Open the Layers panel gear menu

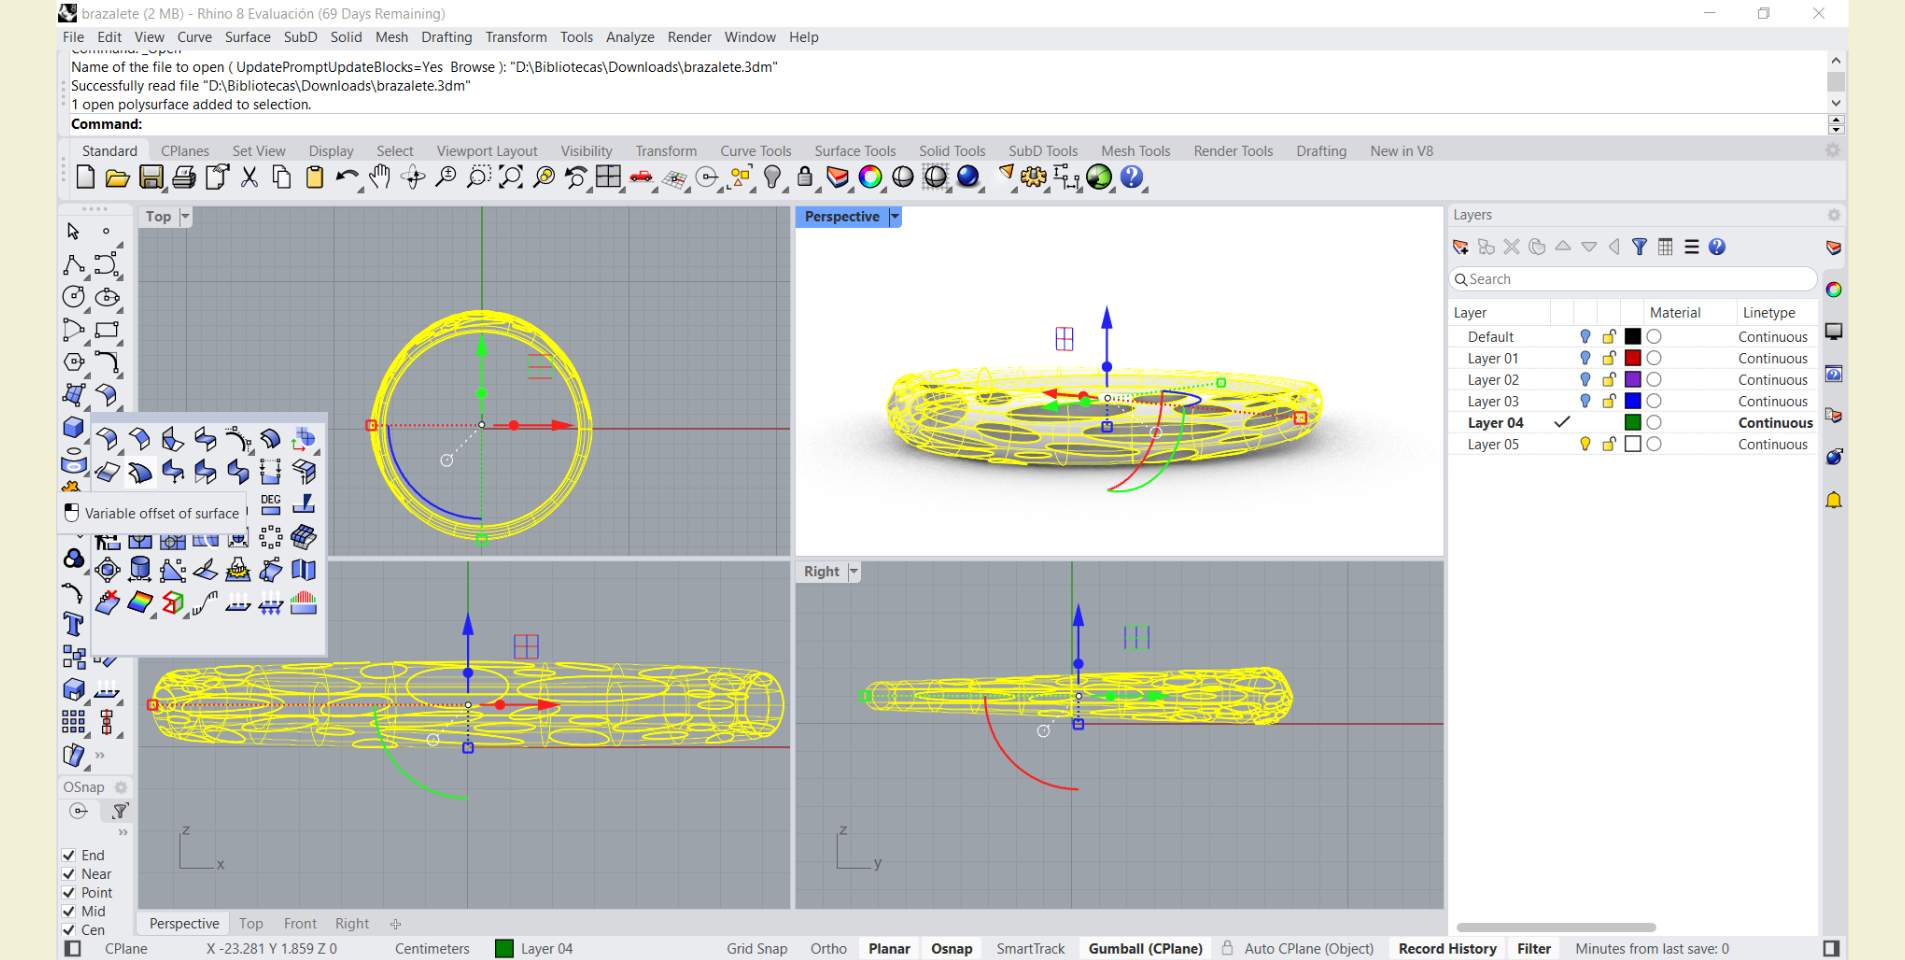tap(1834, 215)
